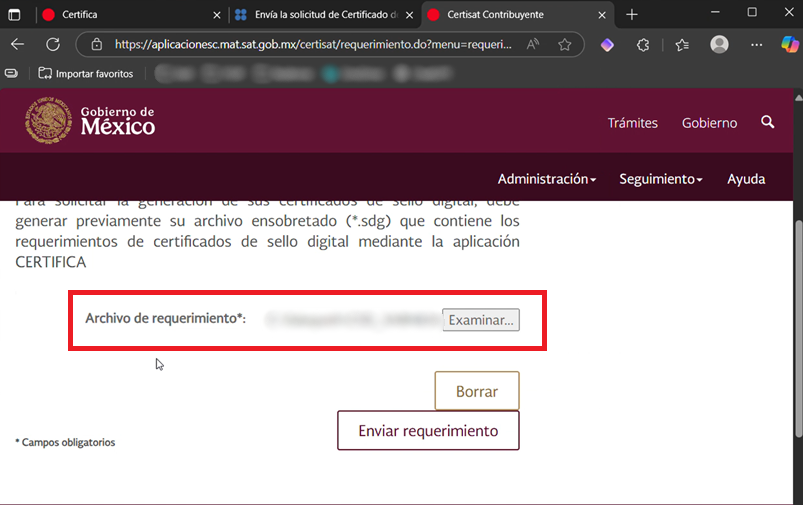The height and width of the screenshot is (505, 803).
Task: Add page to favorites with star icon
Action: (564, 45)
